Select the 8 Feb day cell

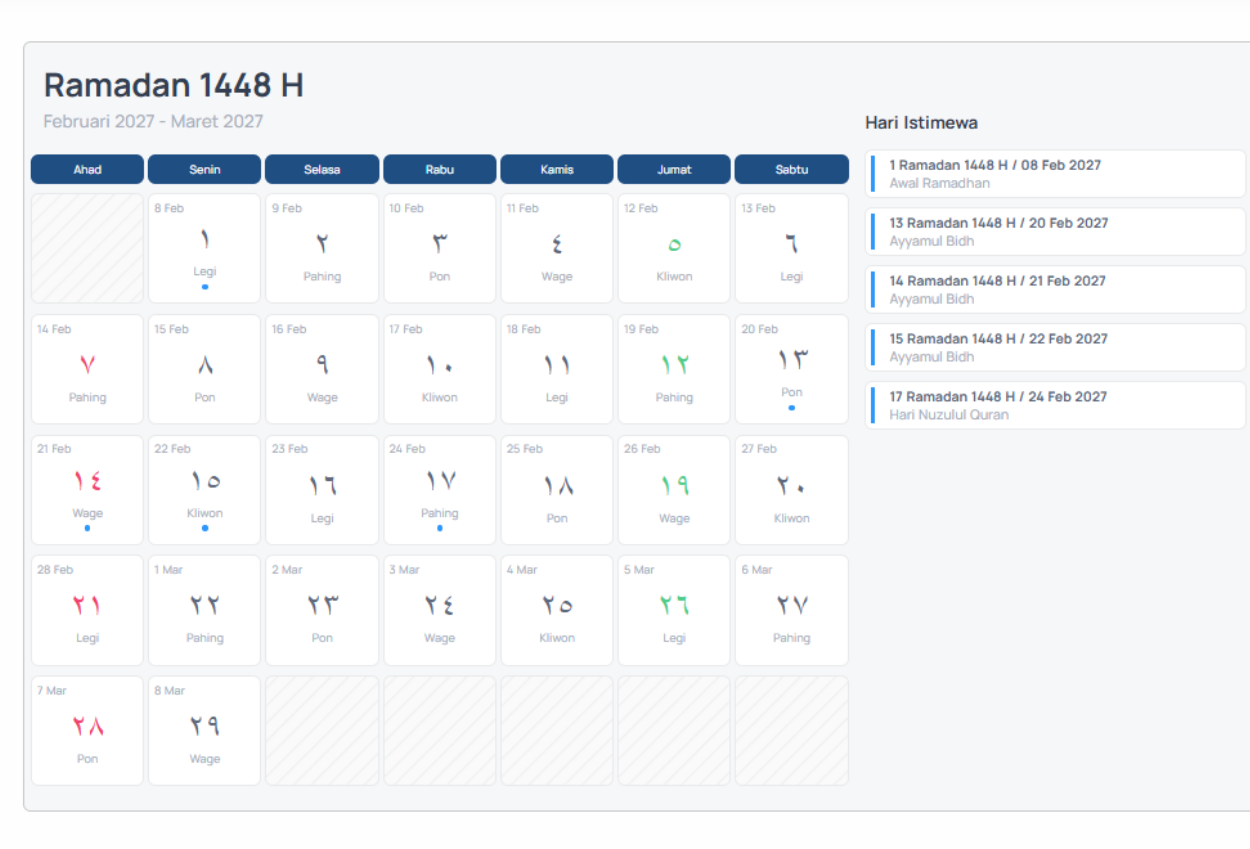coord(204,248)
